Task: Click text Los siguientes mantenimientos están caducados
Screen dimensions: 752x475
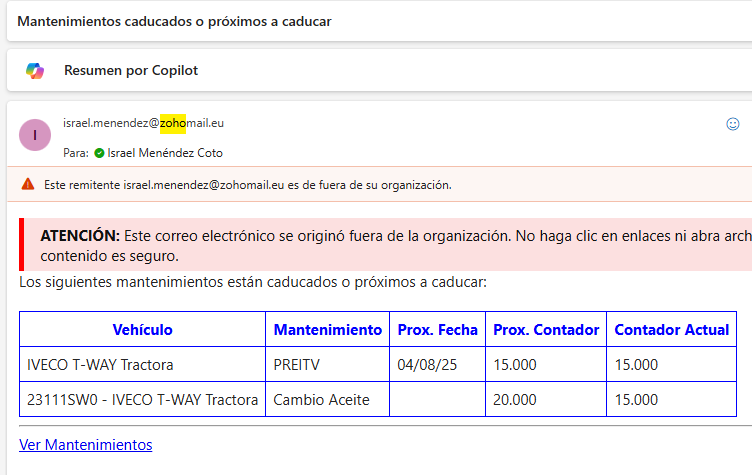Action: (x=253, y=282)
